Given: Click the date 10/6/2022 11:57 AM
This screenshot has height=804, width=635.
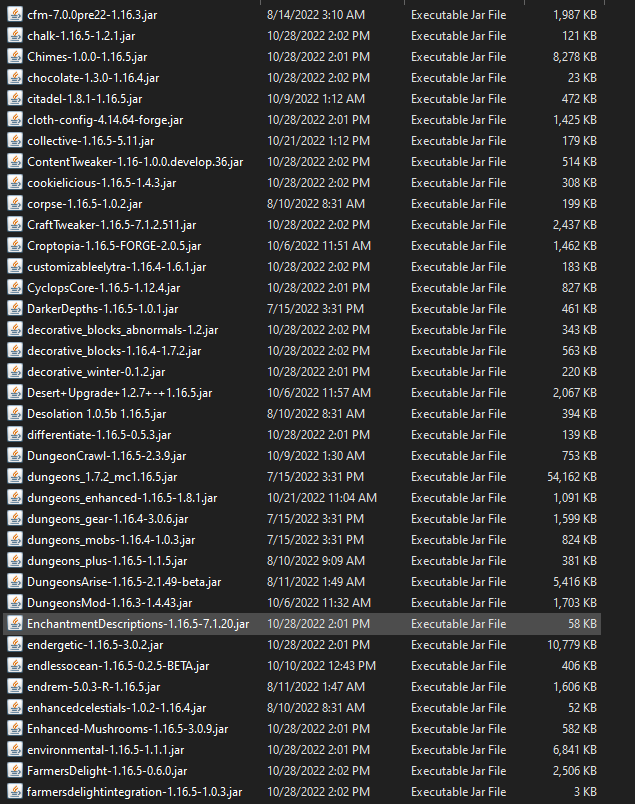Looking at the screenshot, I should (319, 393).
